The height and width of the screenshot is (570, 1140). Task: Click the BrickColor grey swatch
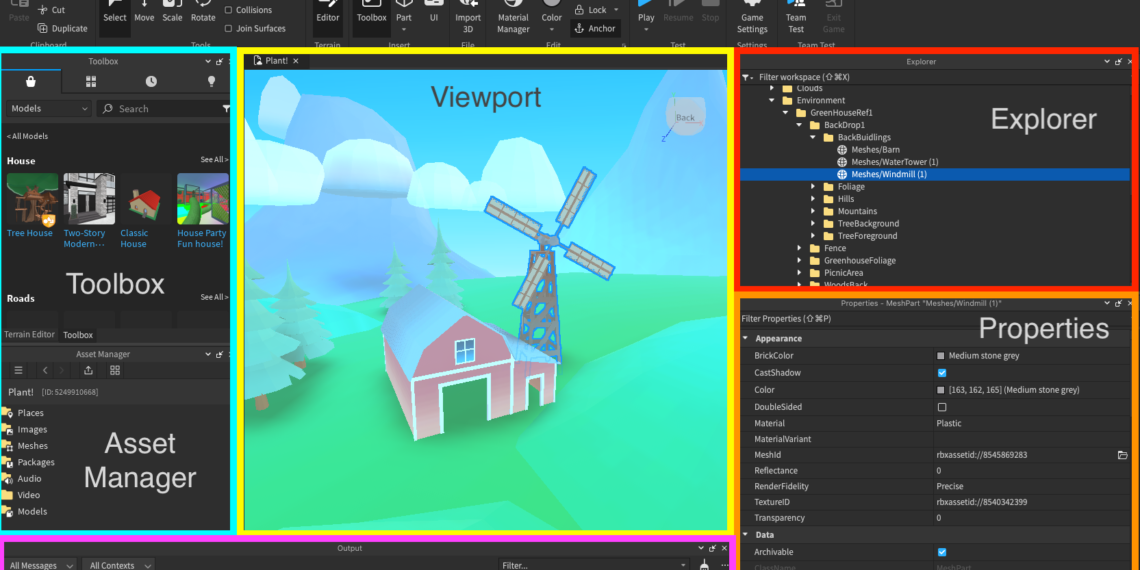click(941, 356)
